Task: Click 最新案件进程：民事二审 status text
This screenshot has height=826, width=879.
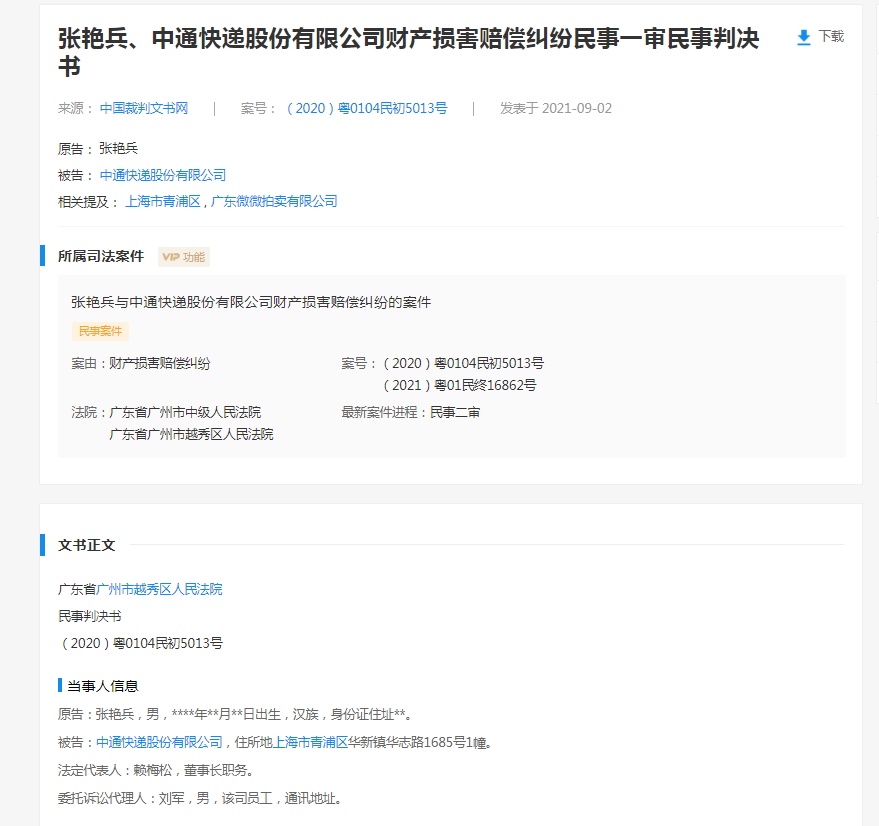Action: pos(411,413)
